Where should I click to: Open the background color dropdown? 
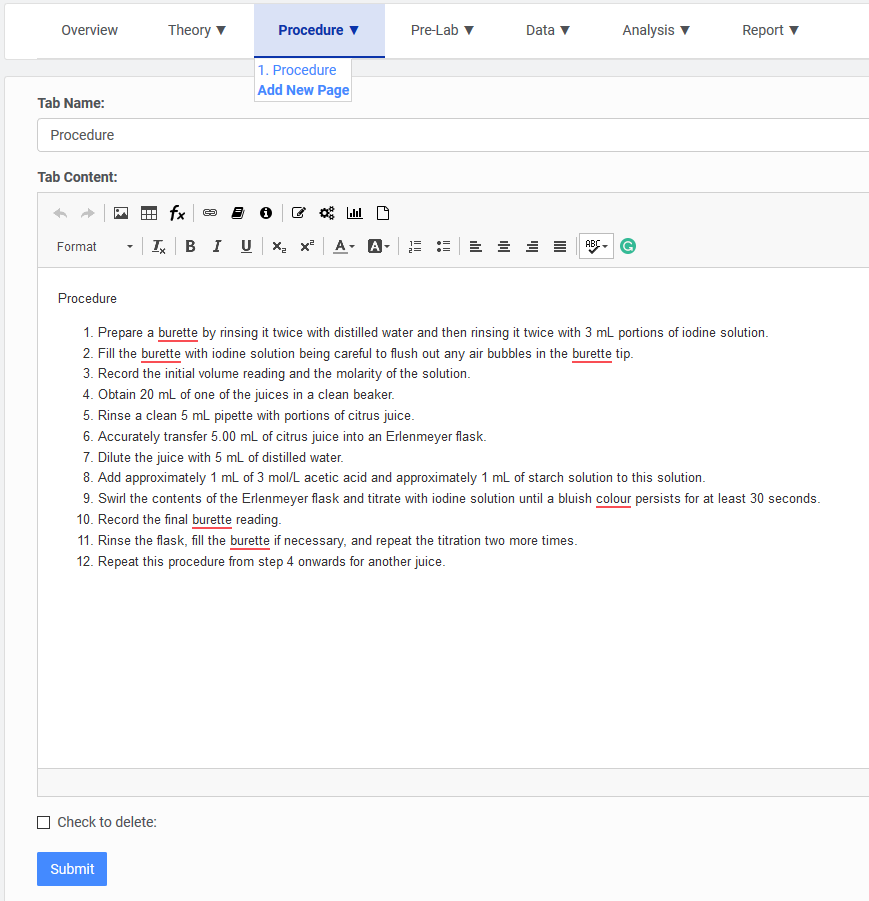pos(378,247)
